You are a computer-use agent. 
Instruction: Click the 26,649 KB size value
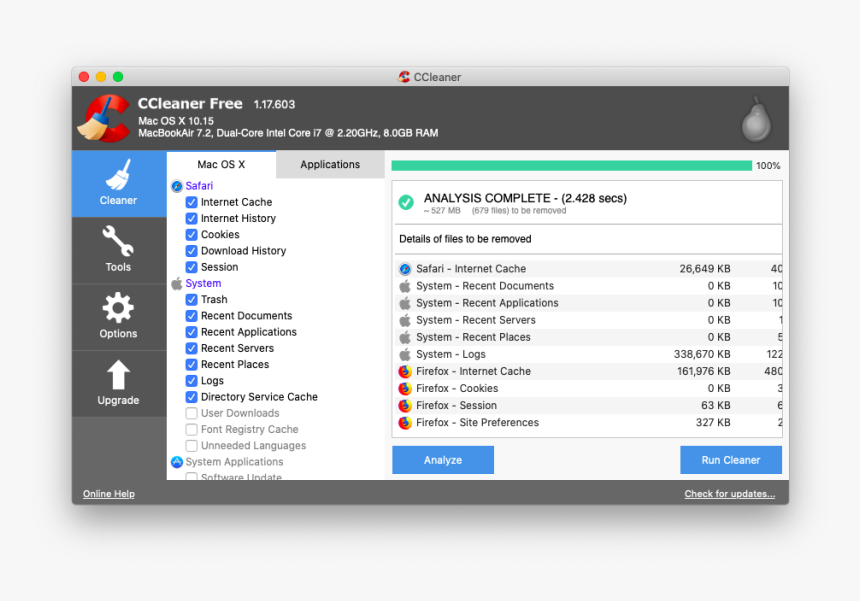coord(705,269)
